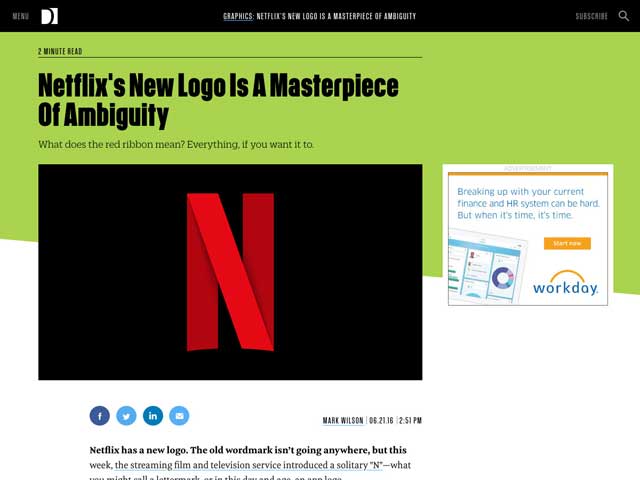Image resolution: width=640 pixels, height=480 pixels.
Task: Click the 2:51 PM timestamp
Action: tap(410, 420)
